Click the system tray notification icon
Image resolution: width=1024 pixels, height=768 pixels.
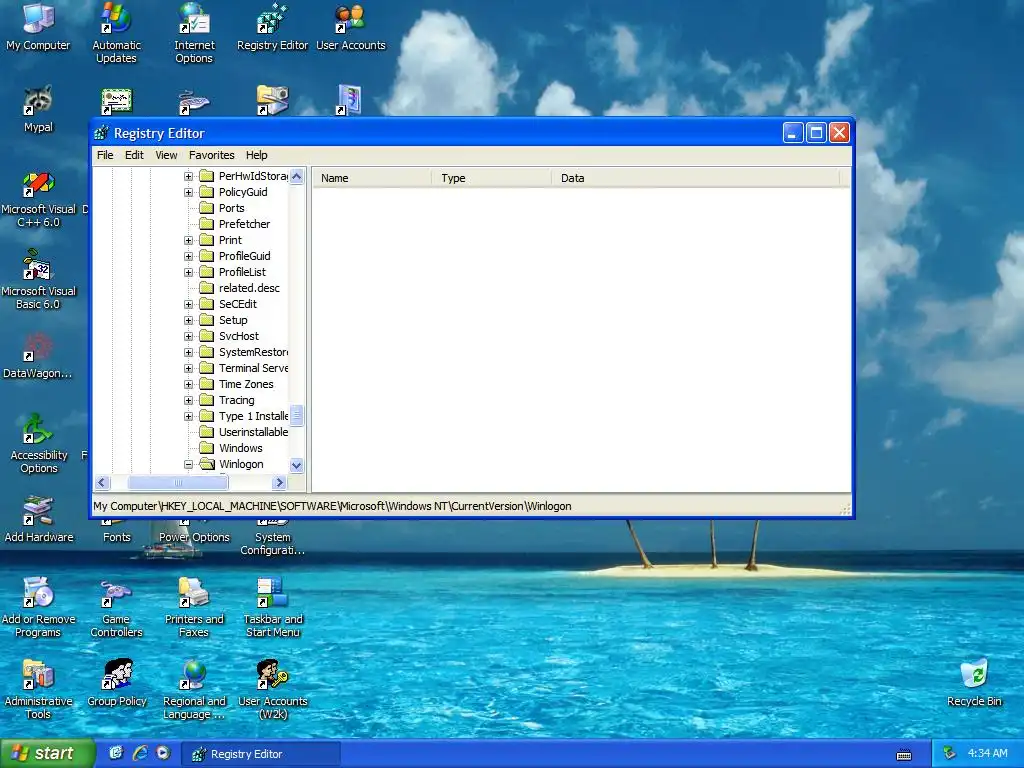(949, 753)
